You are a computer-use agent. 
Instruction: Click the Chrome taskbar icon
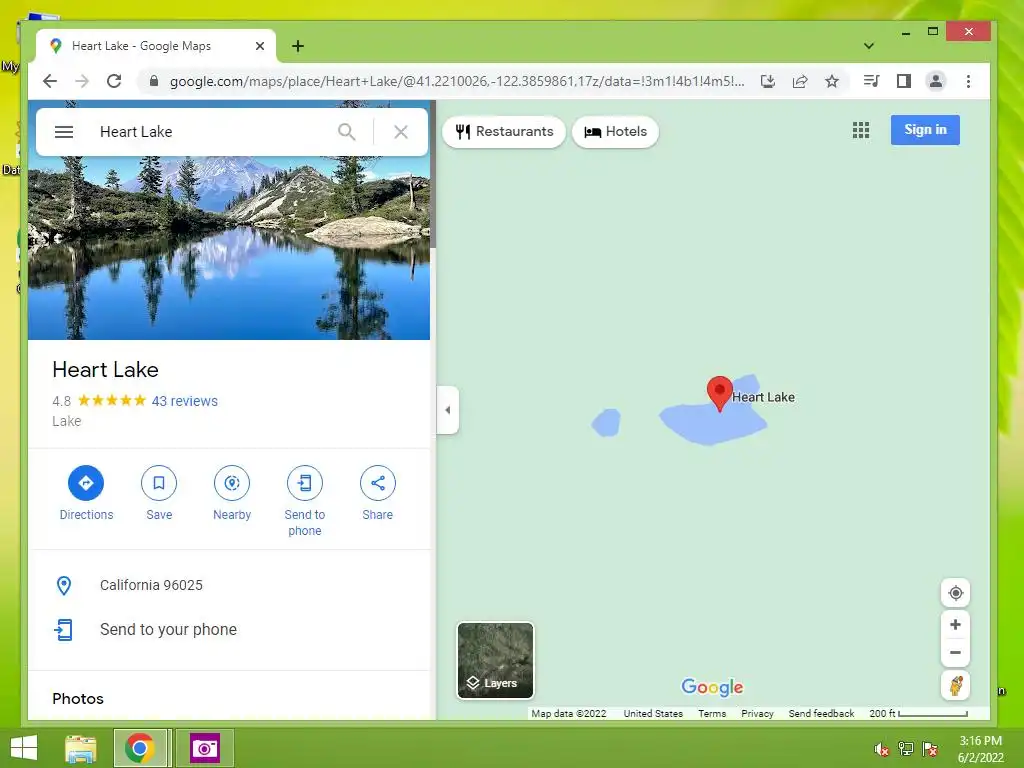140,748
